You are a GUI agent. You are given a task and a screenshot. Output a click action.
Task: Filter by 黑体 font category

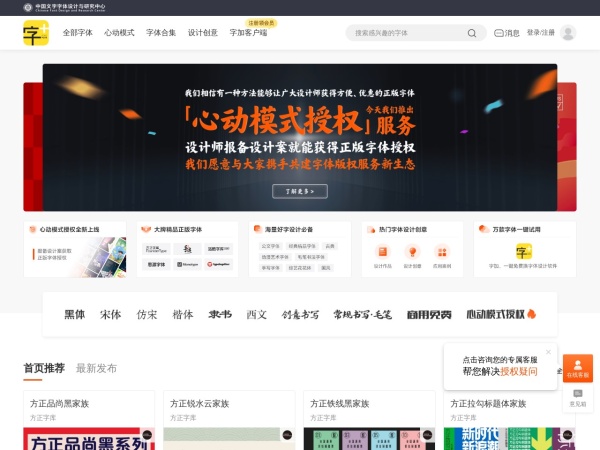75,314
